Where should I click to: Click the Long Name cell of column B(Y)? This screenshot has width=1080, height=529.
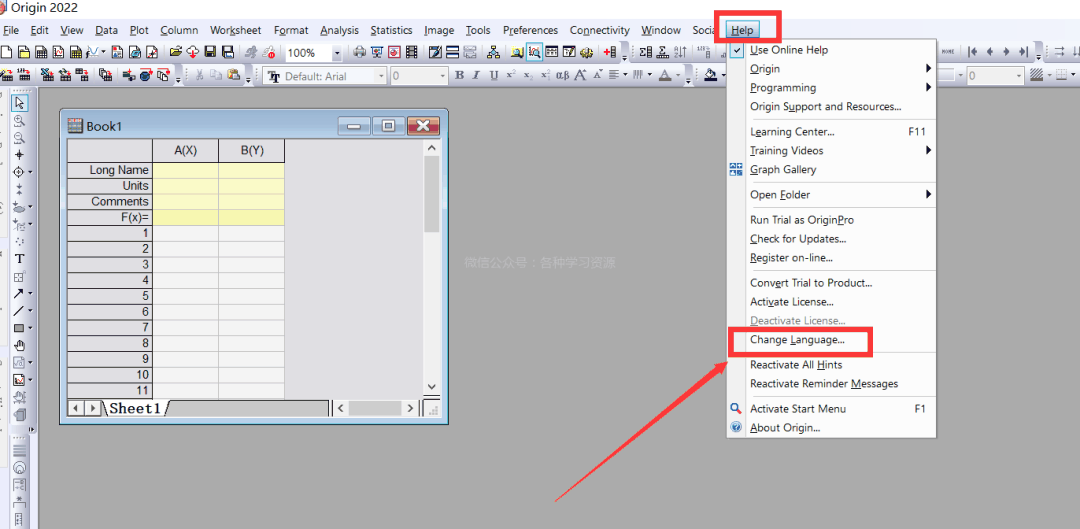point(251,170)
